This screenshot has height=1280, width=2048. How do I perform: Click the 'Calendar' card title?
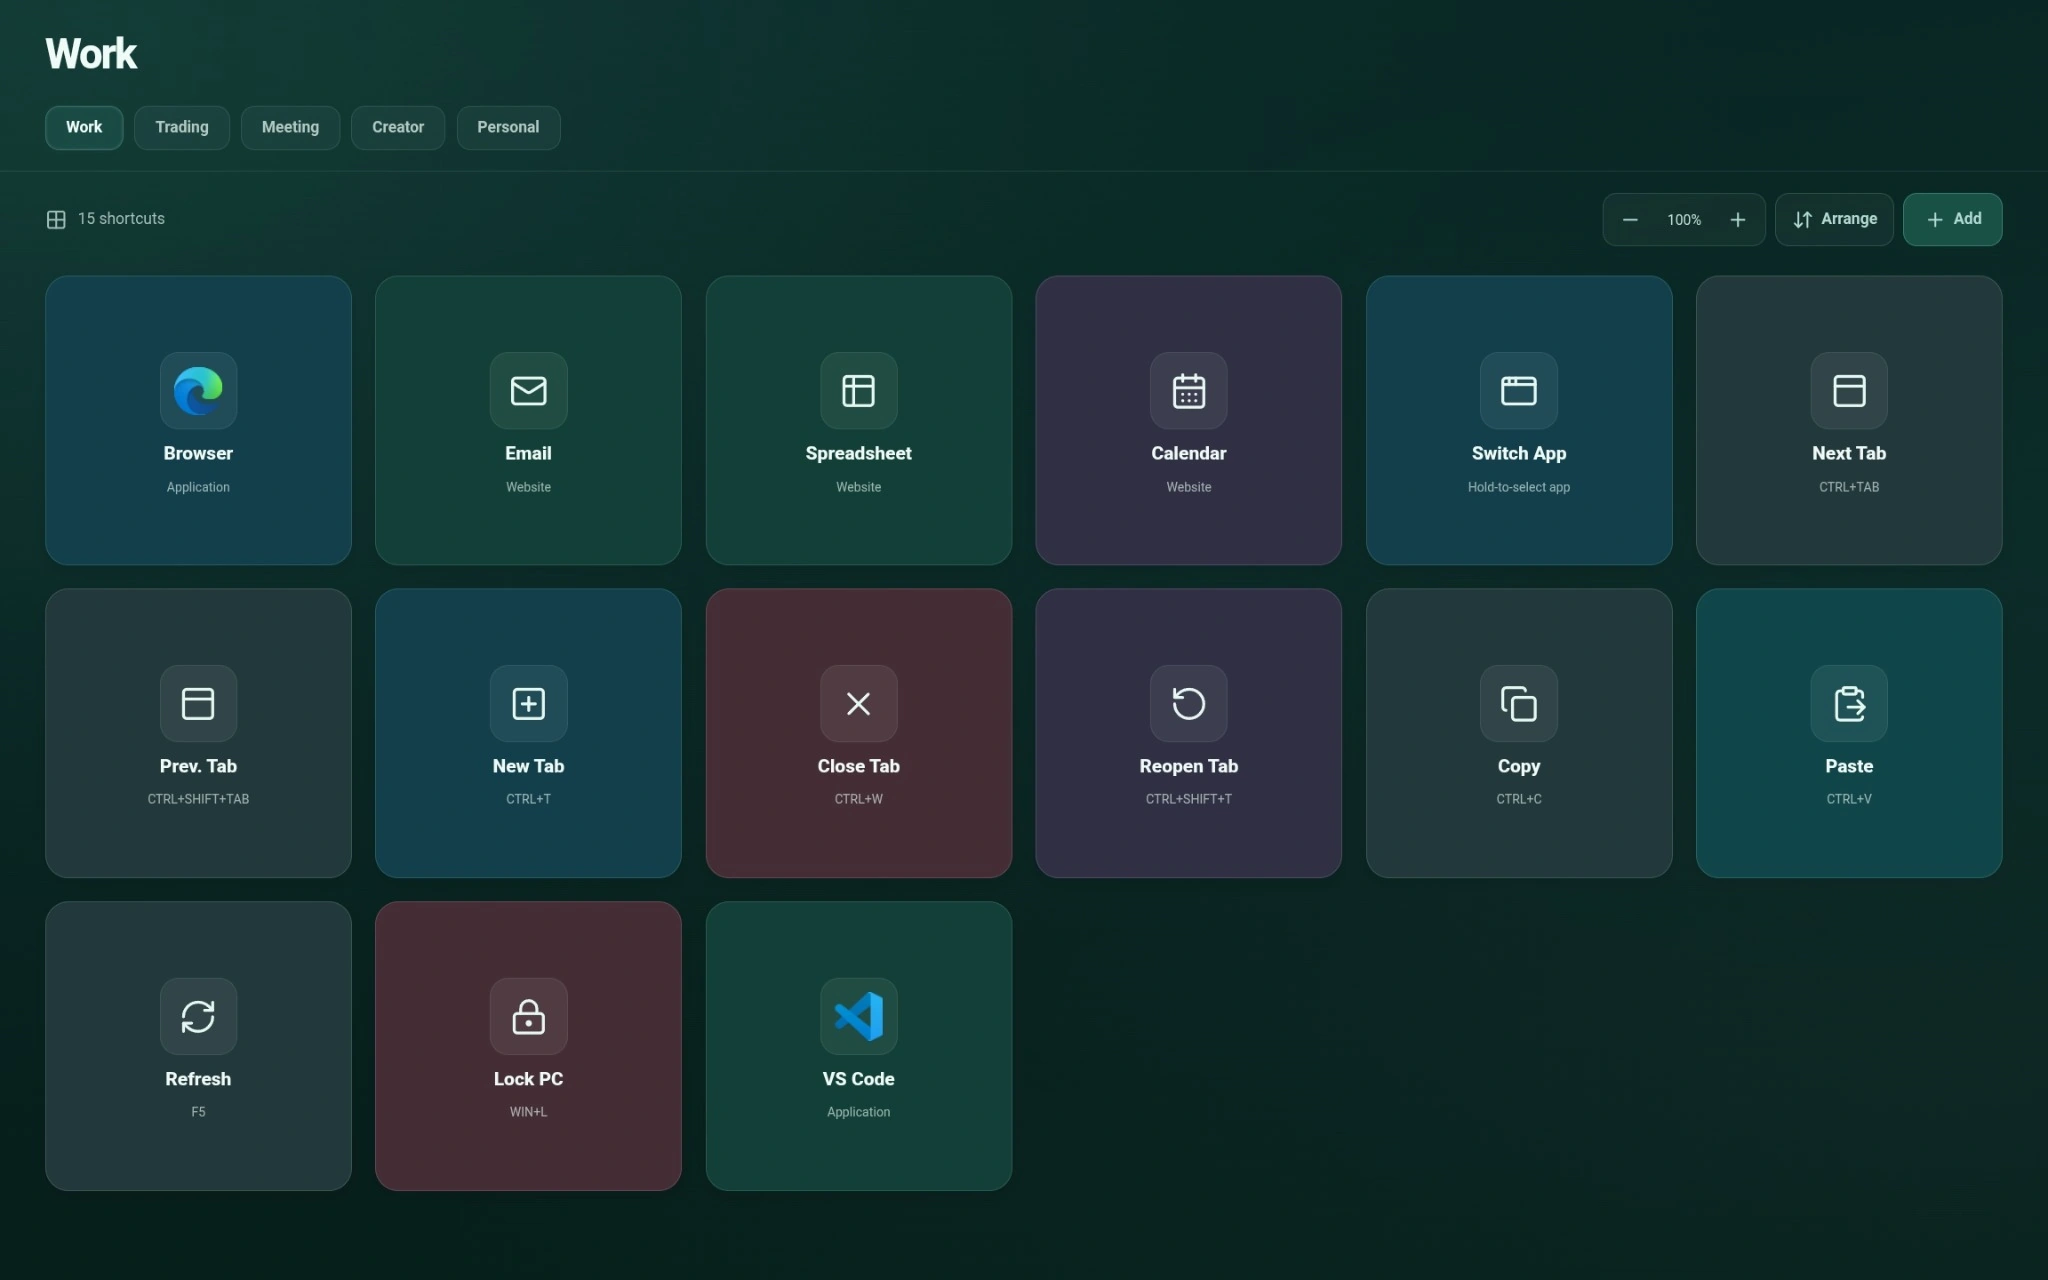click(1188, 453)
